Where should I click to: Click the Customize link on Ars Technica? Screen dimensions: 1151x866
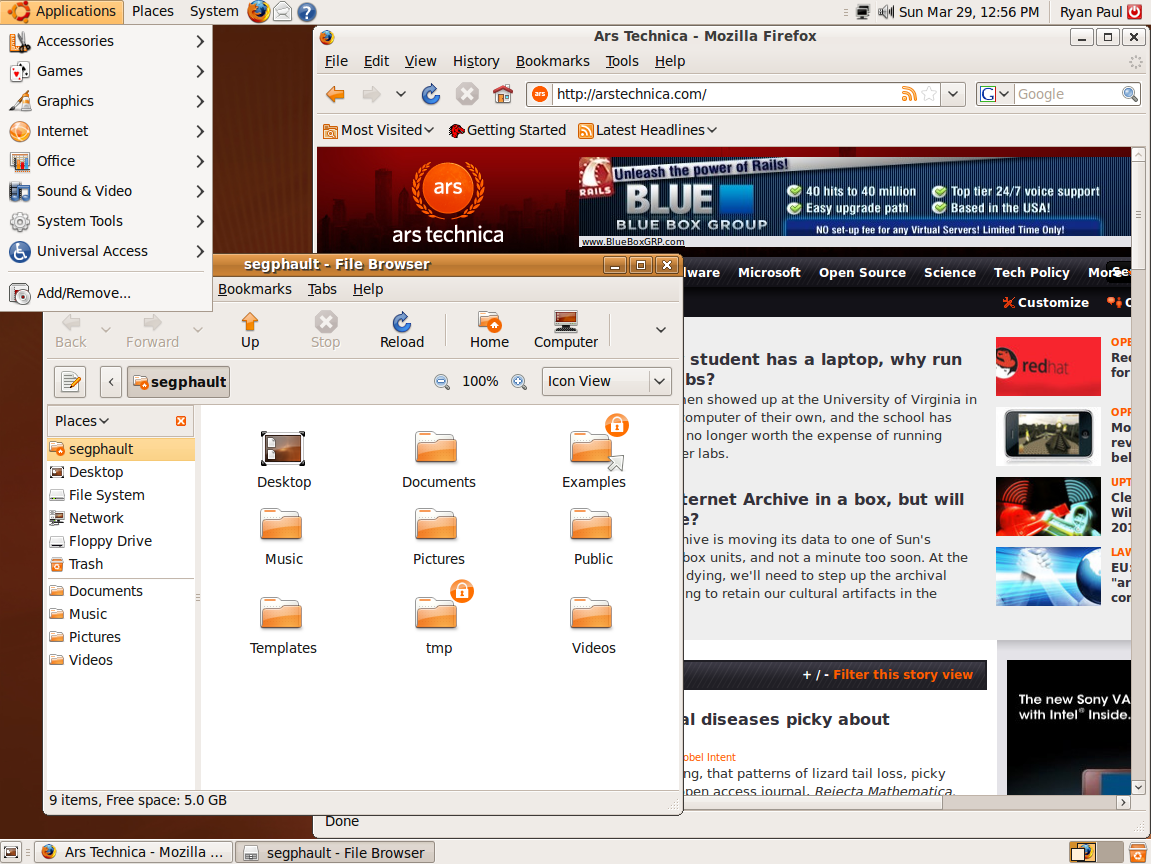(1045, 302)
